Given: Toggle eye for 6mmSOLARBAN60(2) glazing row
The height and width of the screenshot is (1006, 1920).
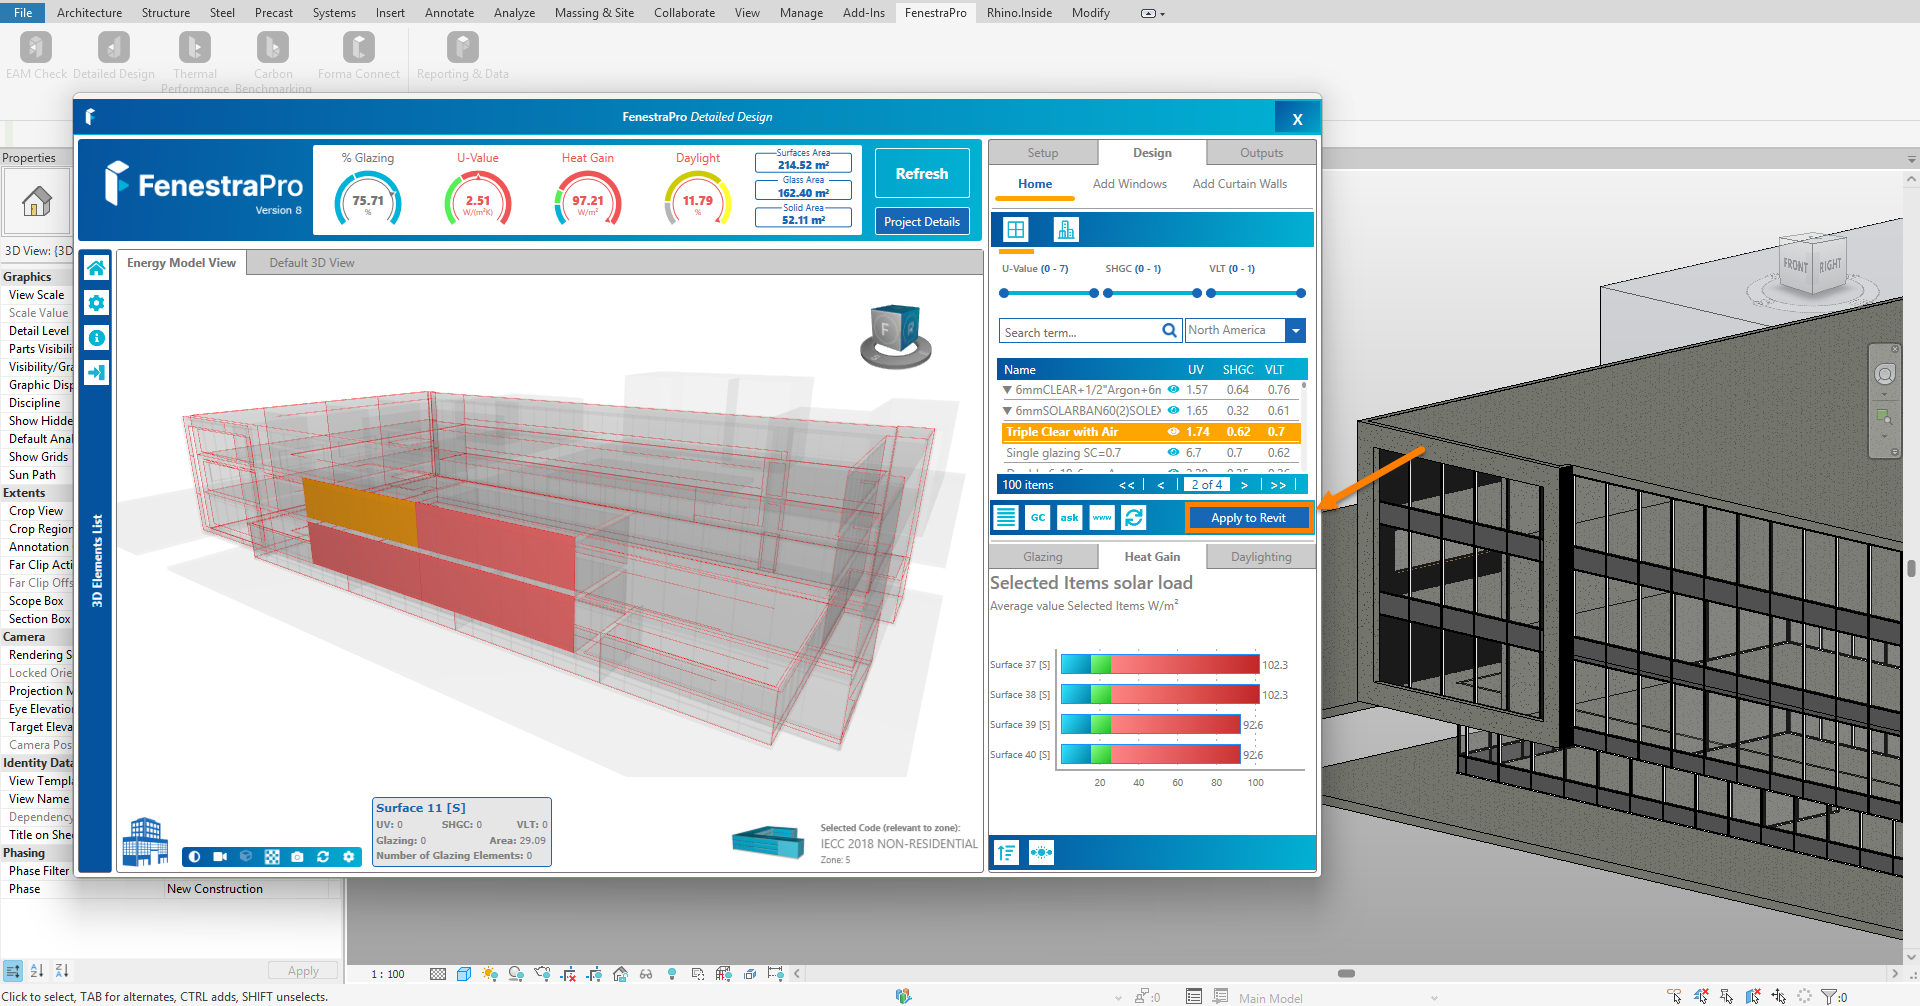Looking at the screenshot, I should pos(1174,411).
